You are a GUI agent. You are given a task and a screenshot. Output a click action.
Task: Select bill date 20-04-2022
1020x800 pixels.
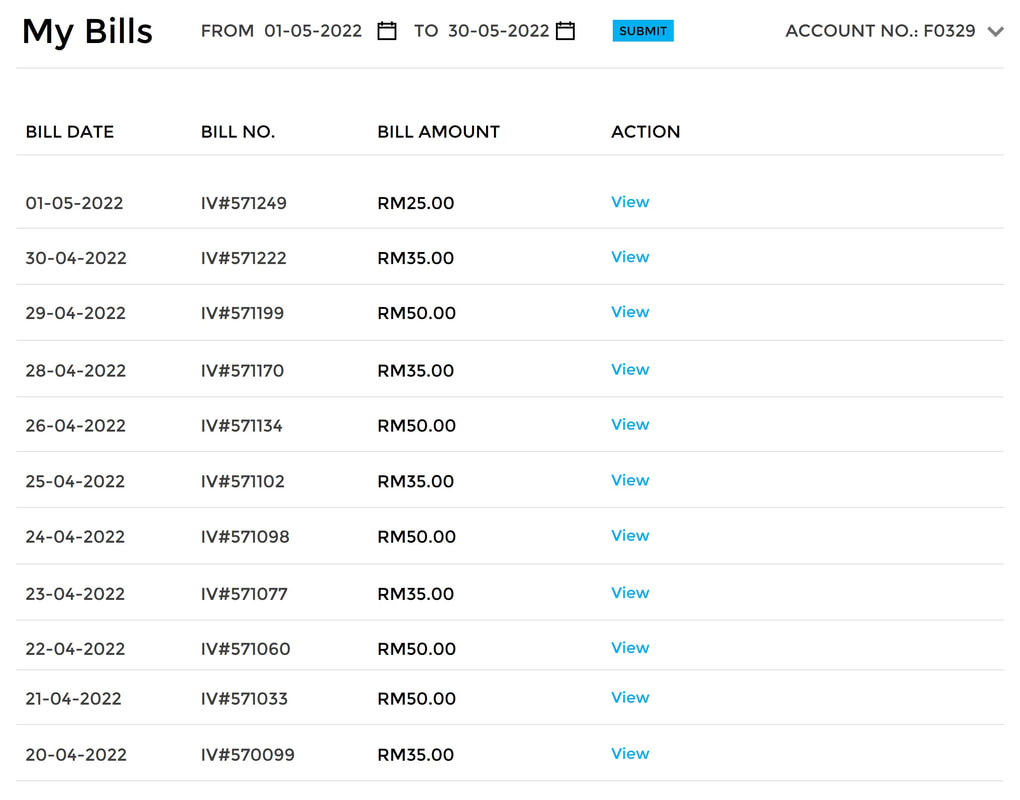point(76,754)
